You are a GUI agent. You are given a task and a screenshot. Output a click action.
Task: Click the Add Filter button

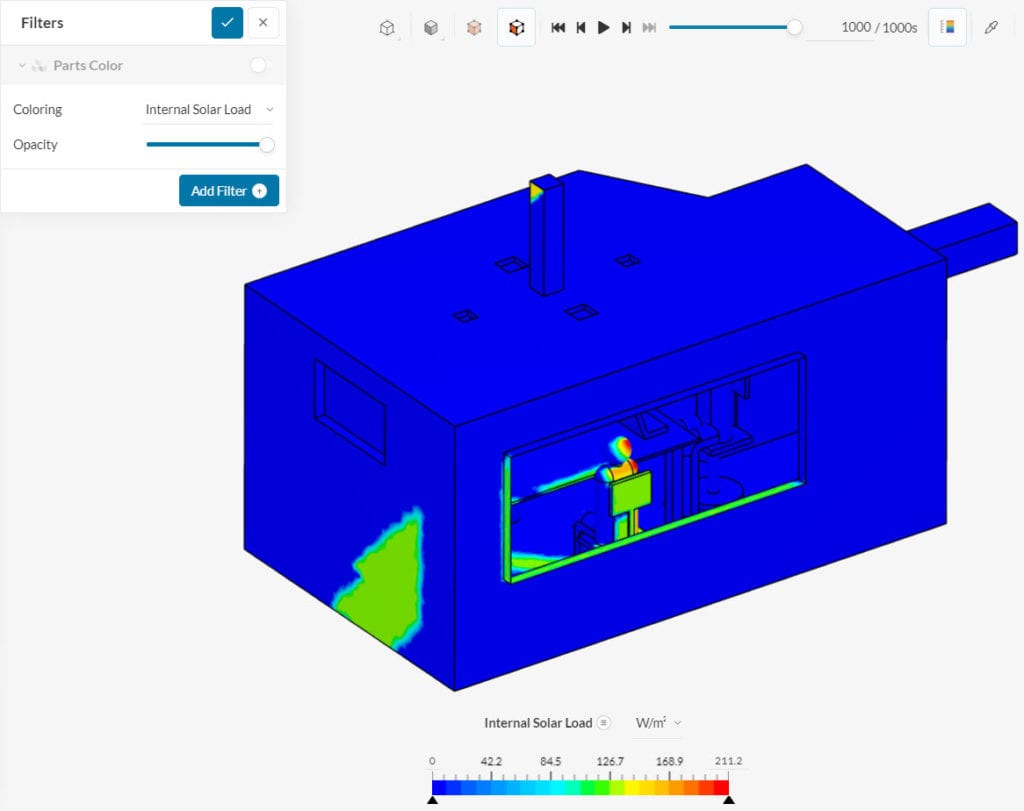[228, 190]
